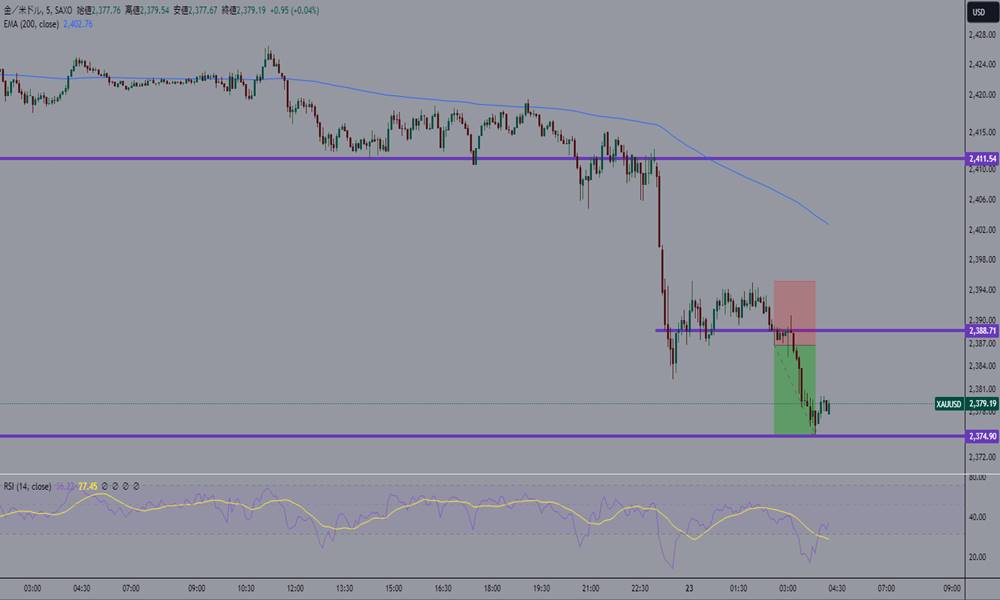Image resolution: width=1000 pixels, height=600 pixels.
Task: Open the USD currency selector
Action: coord(980,13)
